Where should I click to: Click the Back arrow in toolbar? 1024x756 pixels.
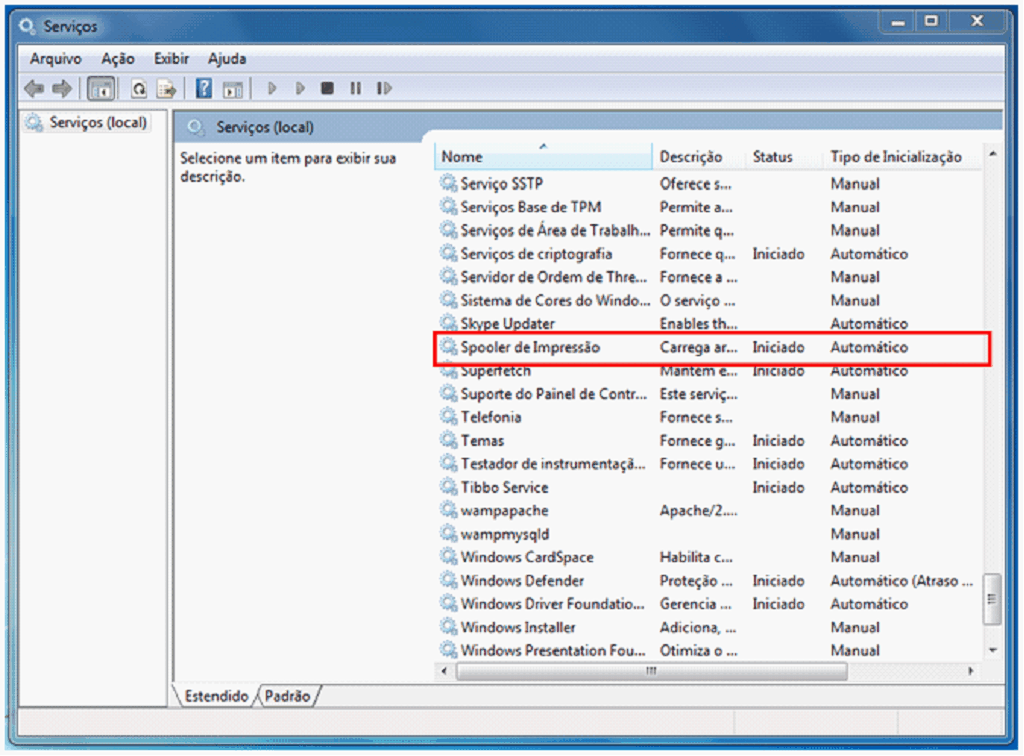coord(34,89)
